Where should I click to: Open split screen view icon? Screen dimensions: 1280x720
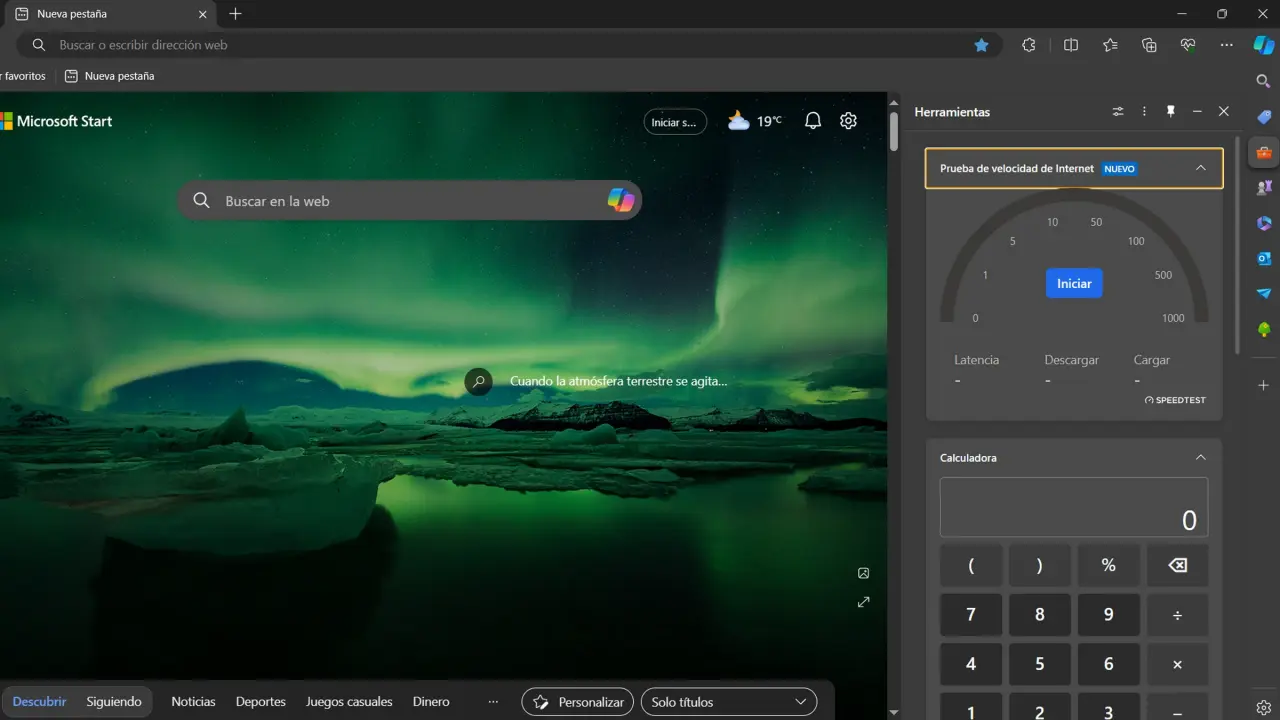(1071, 45)
